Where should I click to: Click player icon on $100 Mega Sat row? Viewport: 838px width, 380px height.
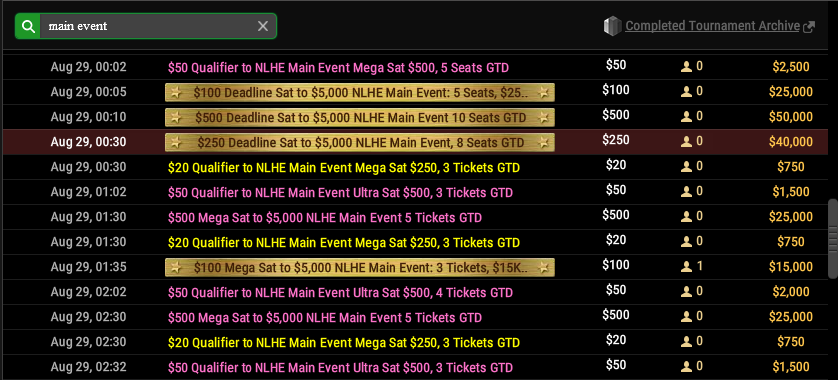coord(686,267)
